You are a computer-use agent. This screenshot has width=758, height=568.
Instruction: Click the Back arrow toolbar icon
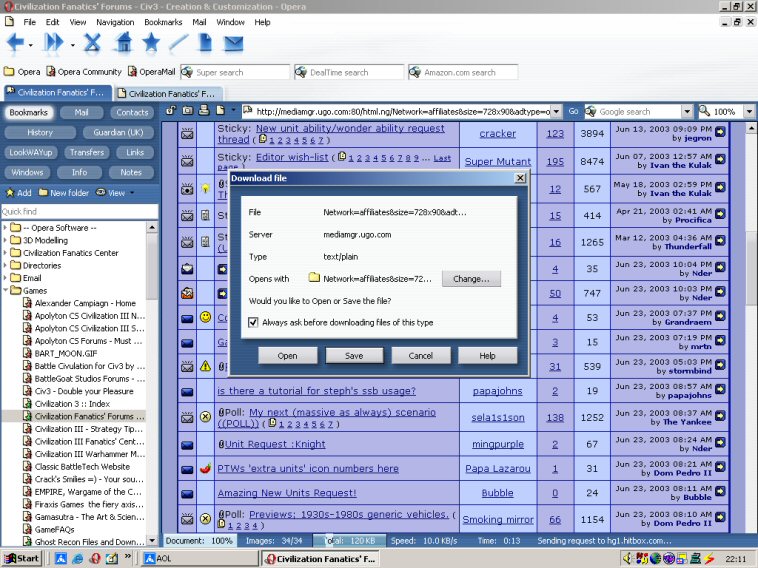pos(15,43)
